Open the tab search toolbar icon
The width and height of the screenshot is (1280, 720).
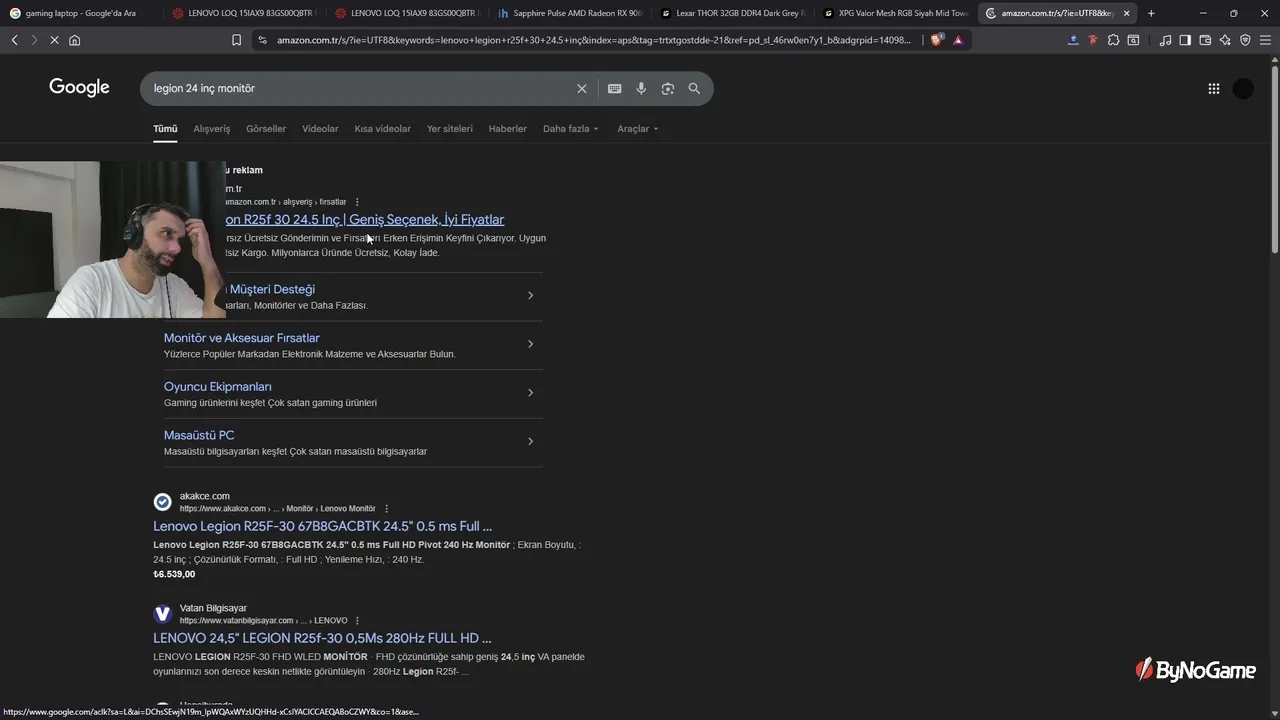click(1133, 40)
